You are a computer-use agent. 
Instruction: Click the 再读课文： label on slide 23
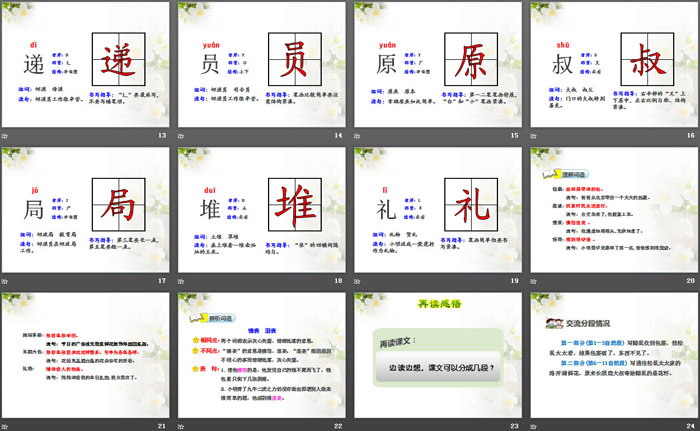click(x=397, y=342)
